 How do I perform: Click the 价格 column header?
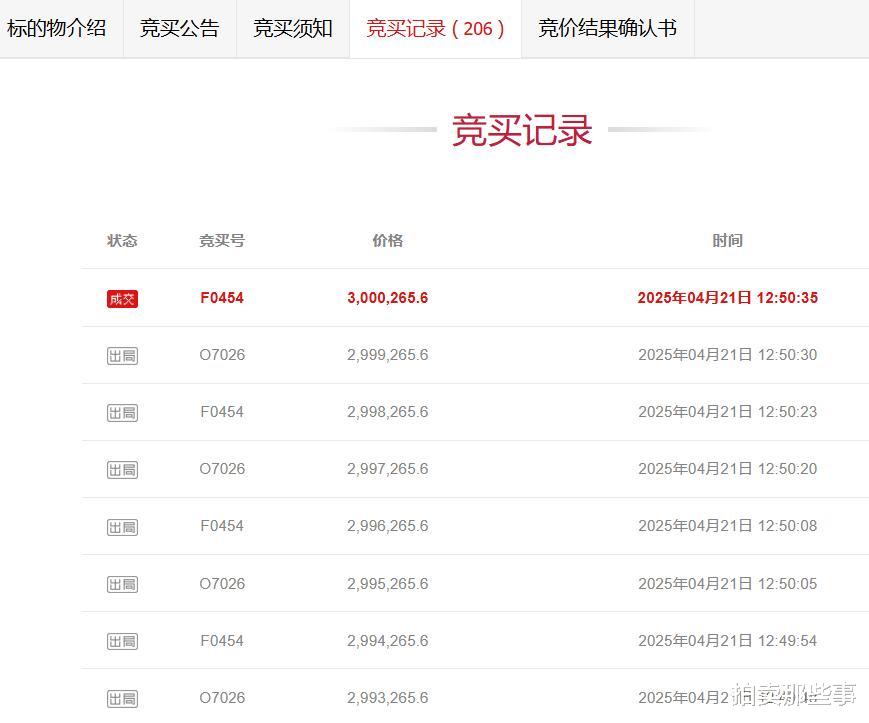point(387,240)
